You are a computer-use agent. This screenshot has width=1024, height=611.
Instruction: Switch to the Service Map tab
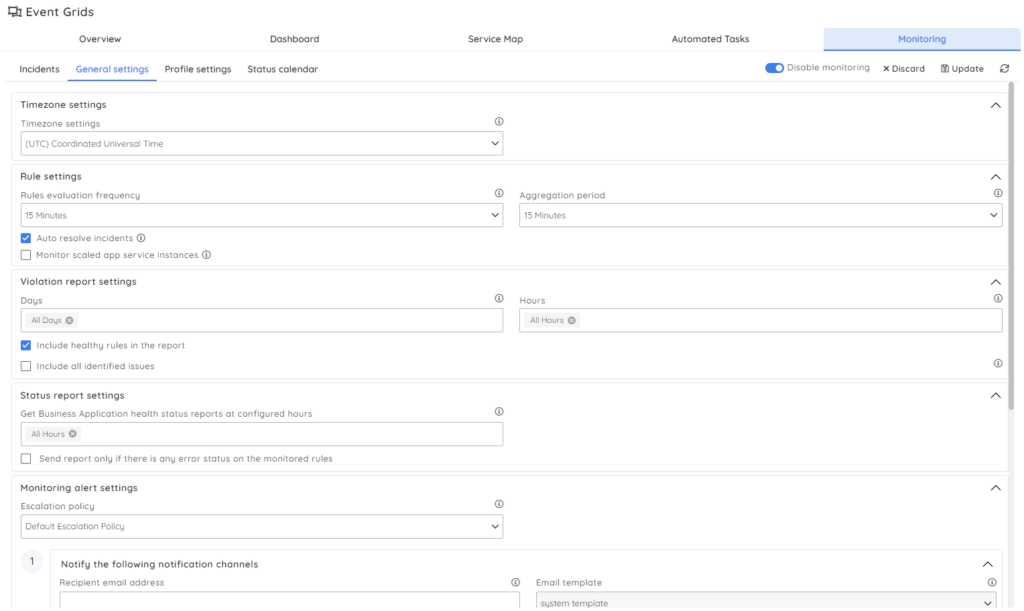[x=495, y=39]
